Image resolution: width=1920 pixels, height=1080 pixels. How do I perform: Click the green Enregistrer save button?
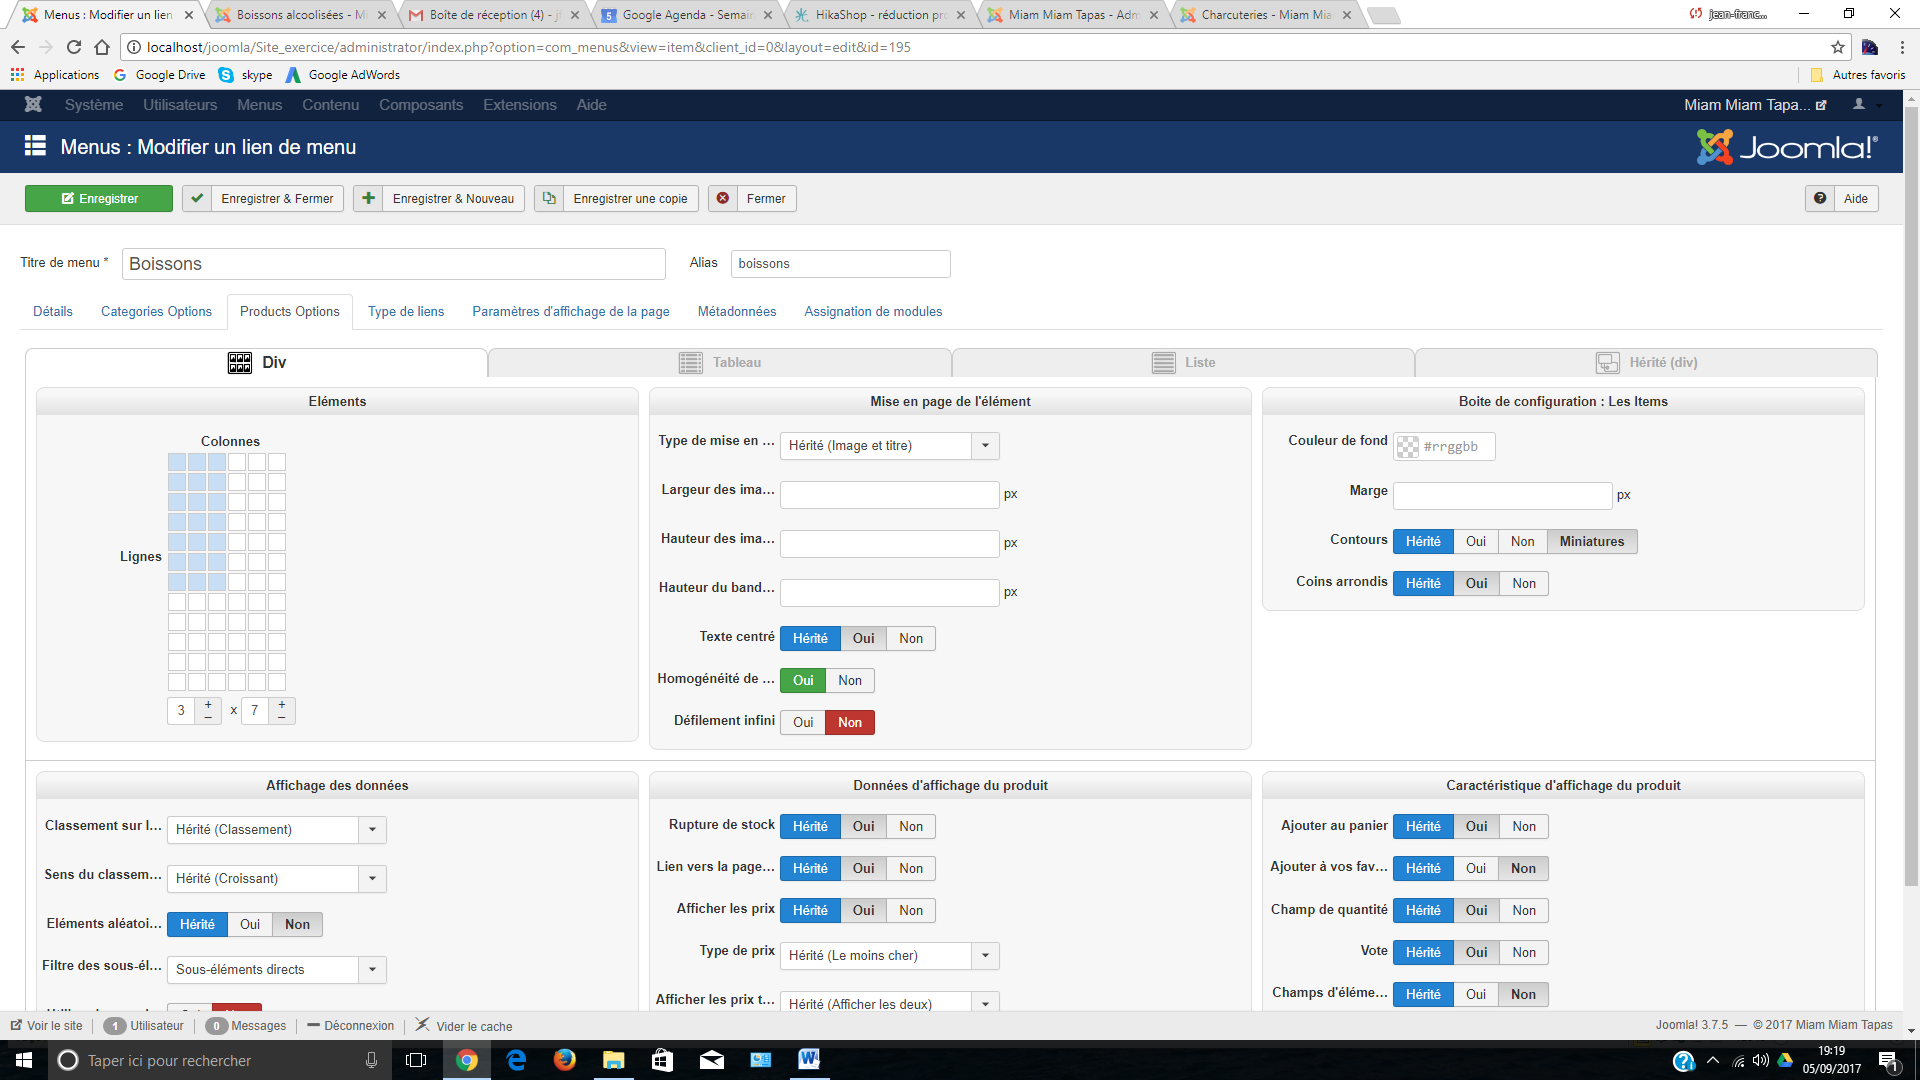point(99,199)
